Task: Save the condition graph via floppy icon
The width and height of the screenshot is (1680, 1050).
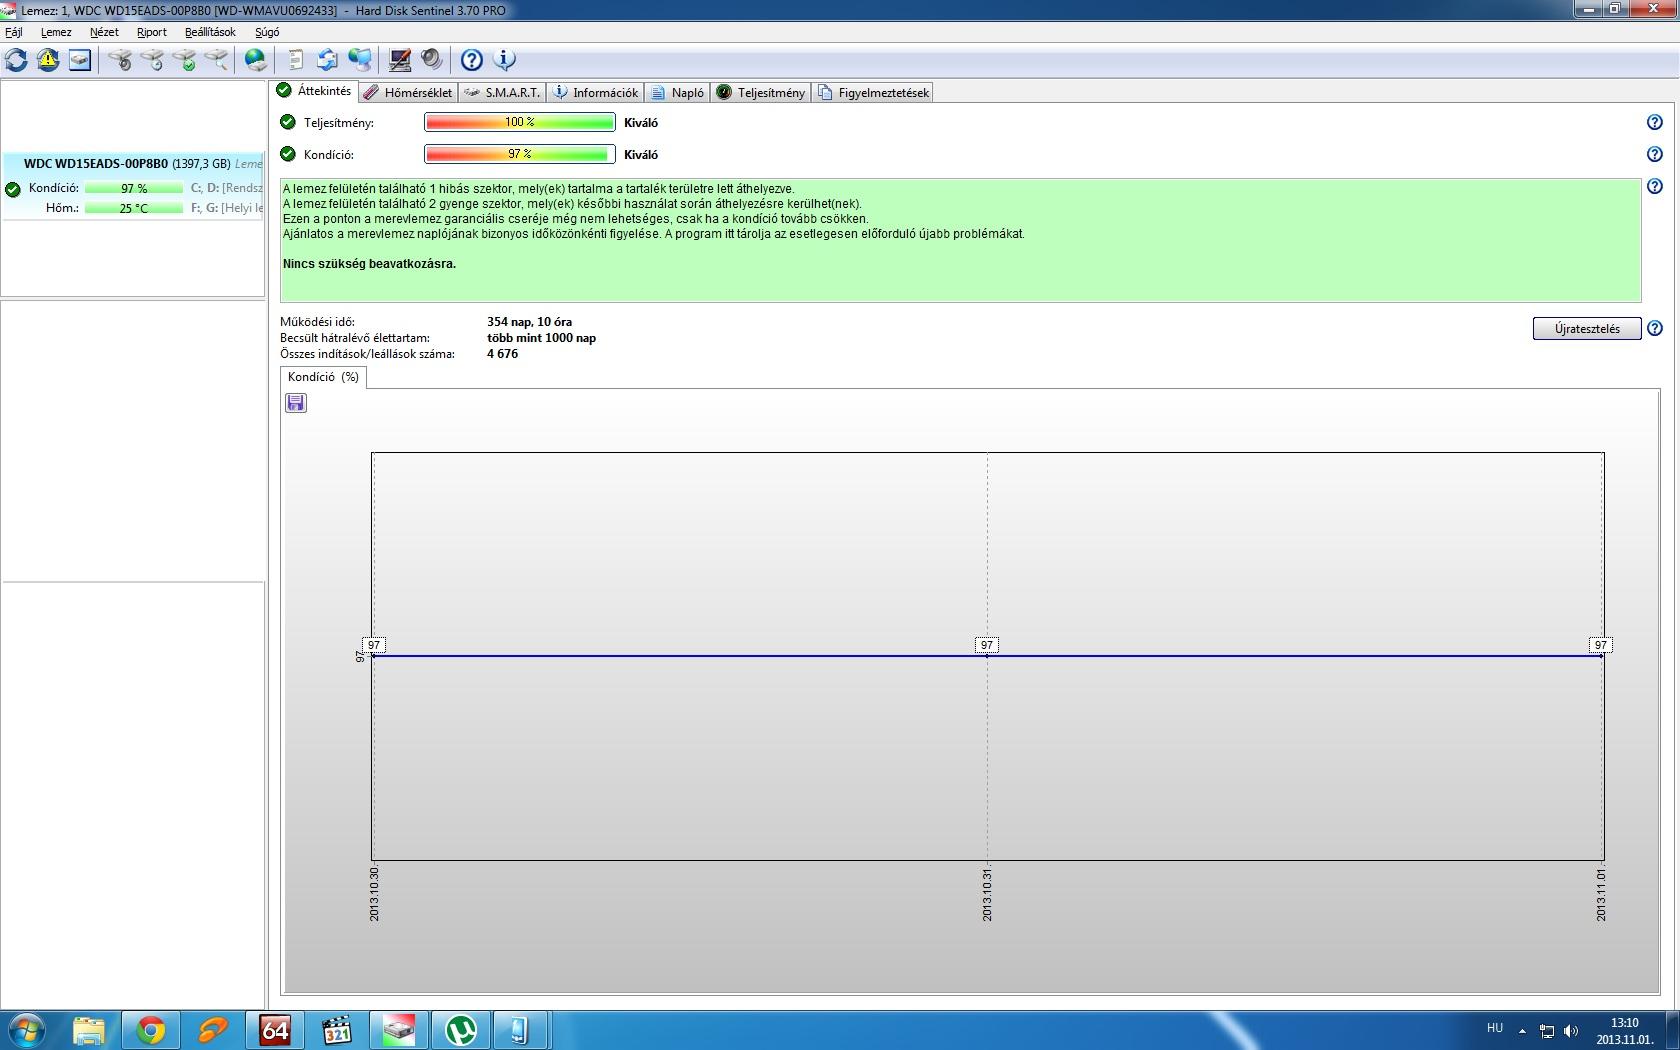Action: click(296, 402)
